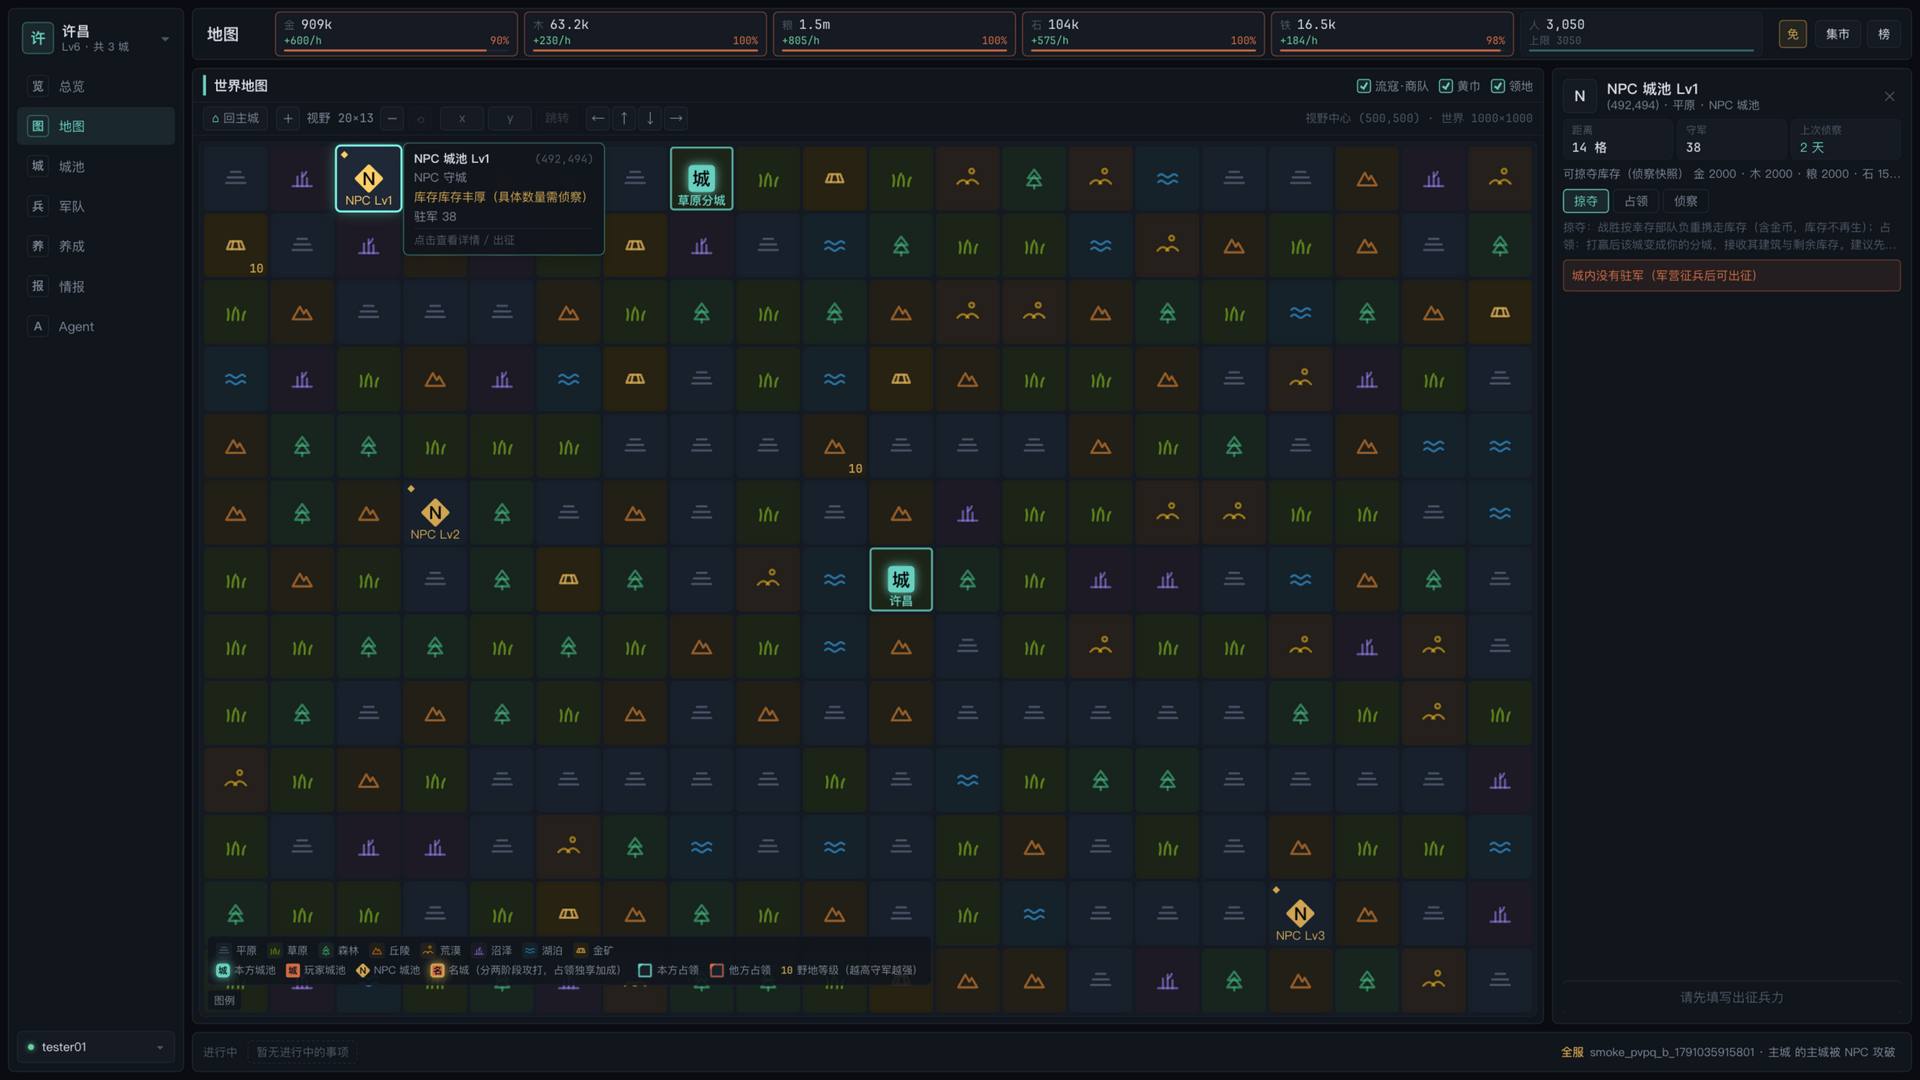
Task: Open the 榜 leaderboard button
Action: coord(1884,34)
